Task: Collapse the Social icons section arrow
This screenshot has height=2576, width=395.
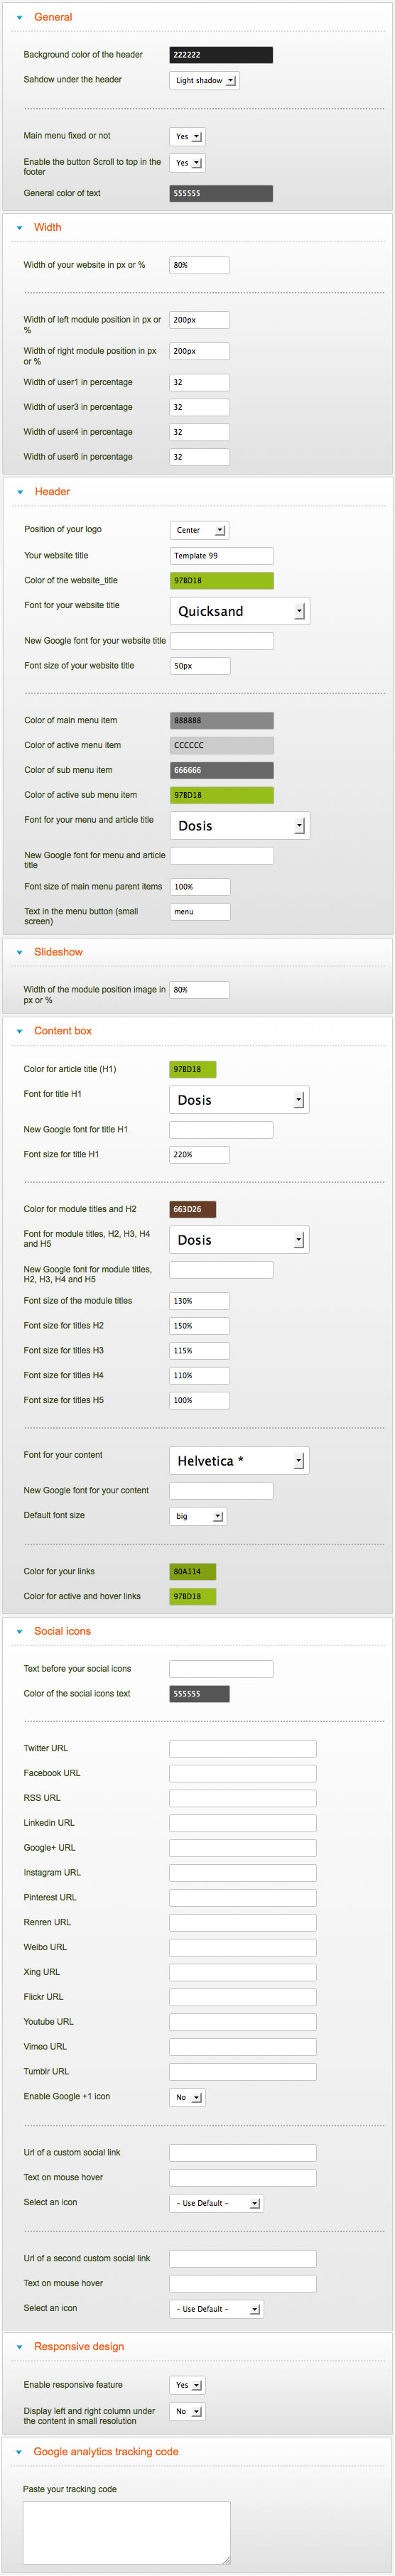Action: [19, 1632]
